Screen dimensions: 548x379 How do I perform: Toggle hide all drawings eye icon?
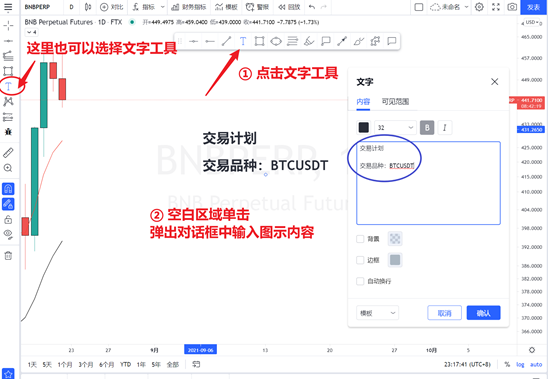pyautogui.click(x=8, y=234)
